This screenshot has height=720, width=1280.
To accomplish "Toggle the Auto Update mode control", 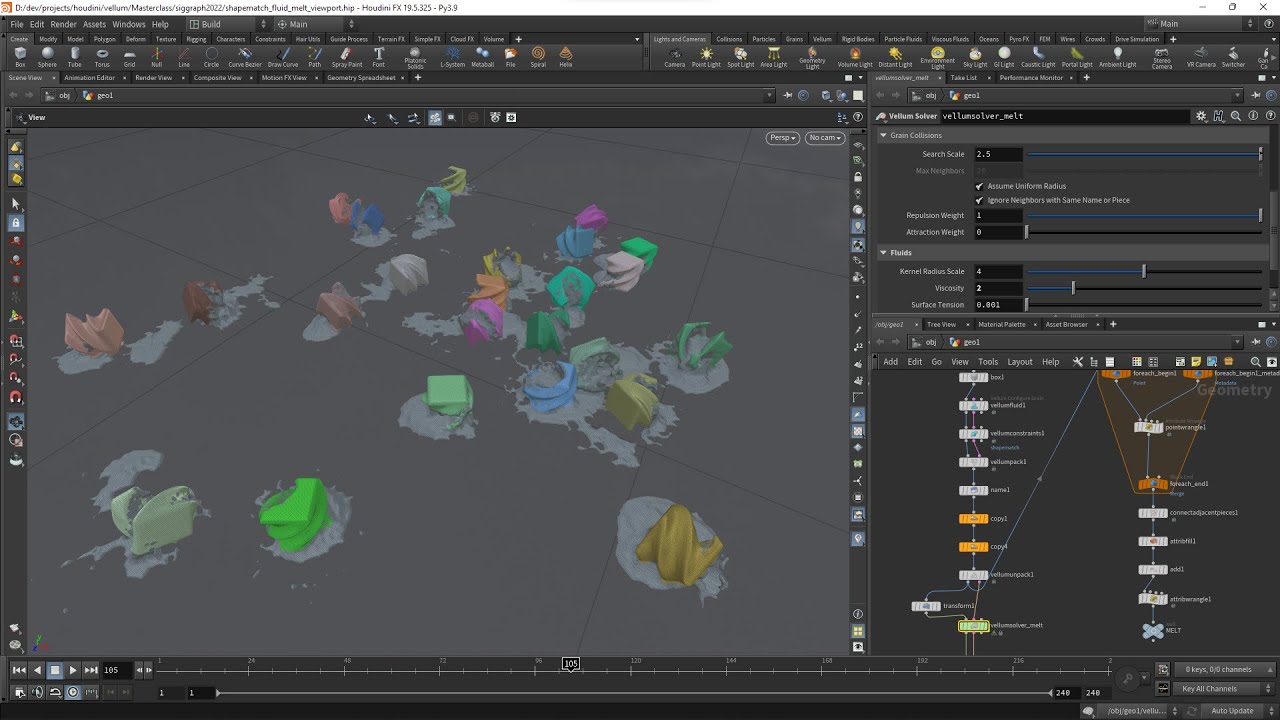I will pos(1237,711).
